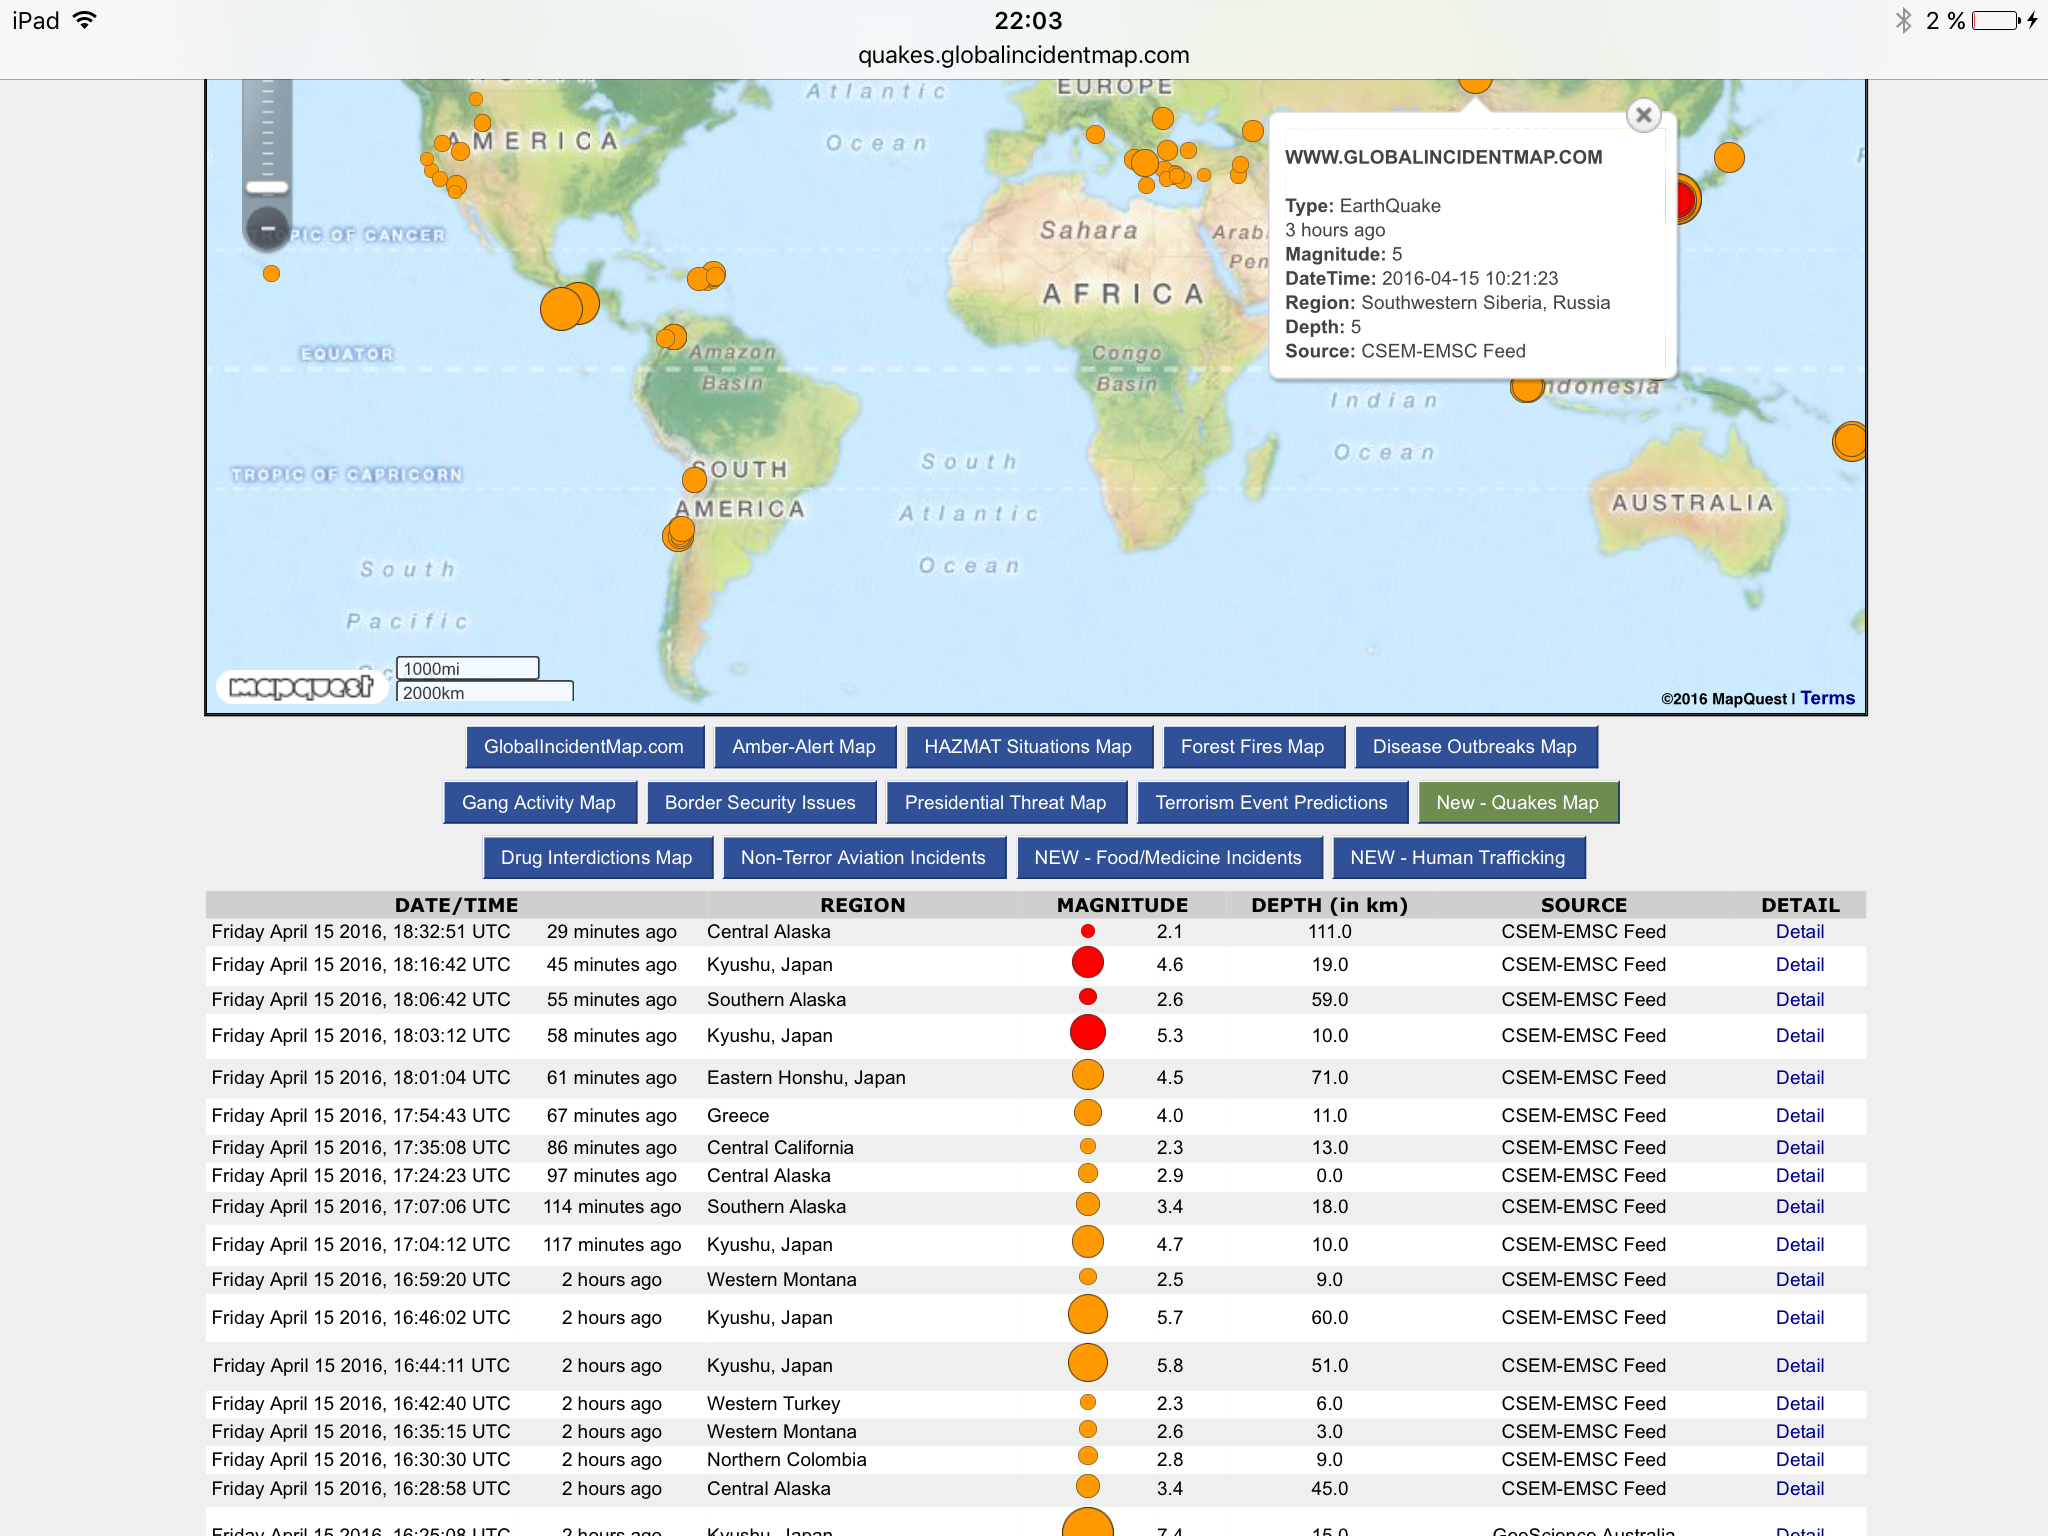Click the red dot in Central Alaska 2.1 row
Screen dimensions: 2048x1536
1088,931
